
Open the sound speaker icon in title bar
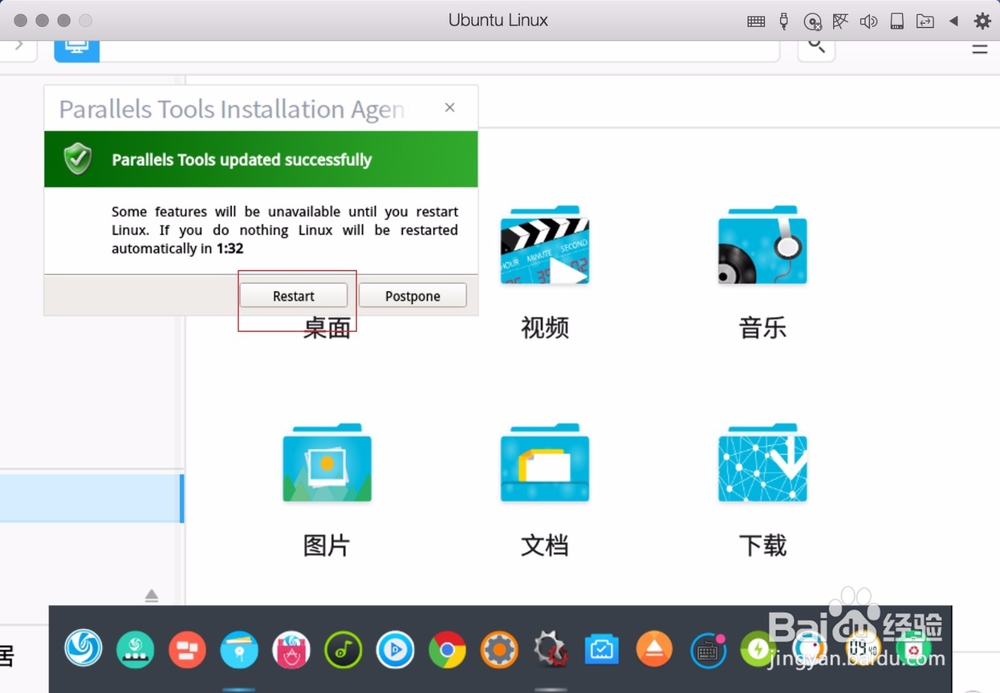pos(868,21)
